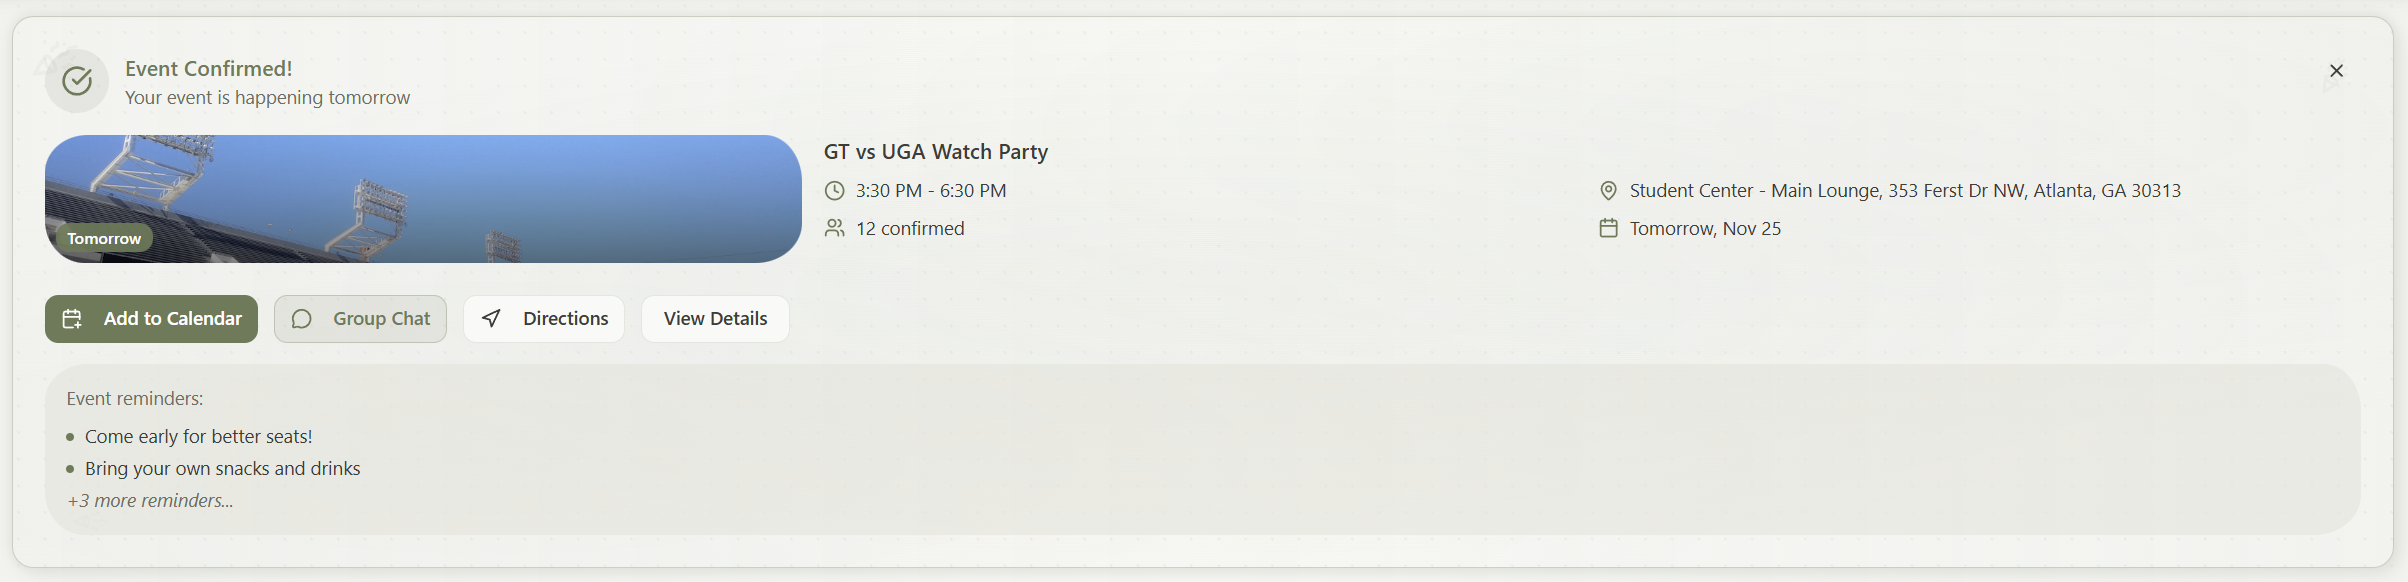The height and width of the screenshot is (582, 2408).
Task: Open the GT vs UGA Watch Party title
Action: click(936, 152)
